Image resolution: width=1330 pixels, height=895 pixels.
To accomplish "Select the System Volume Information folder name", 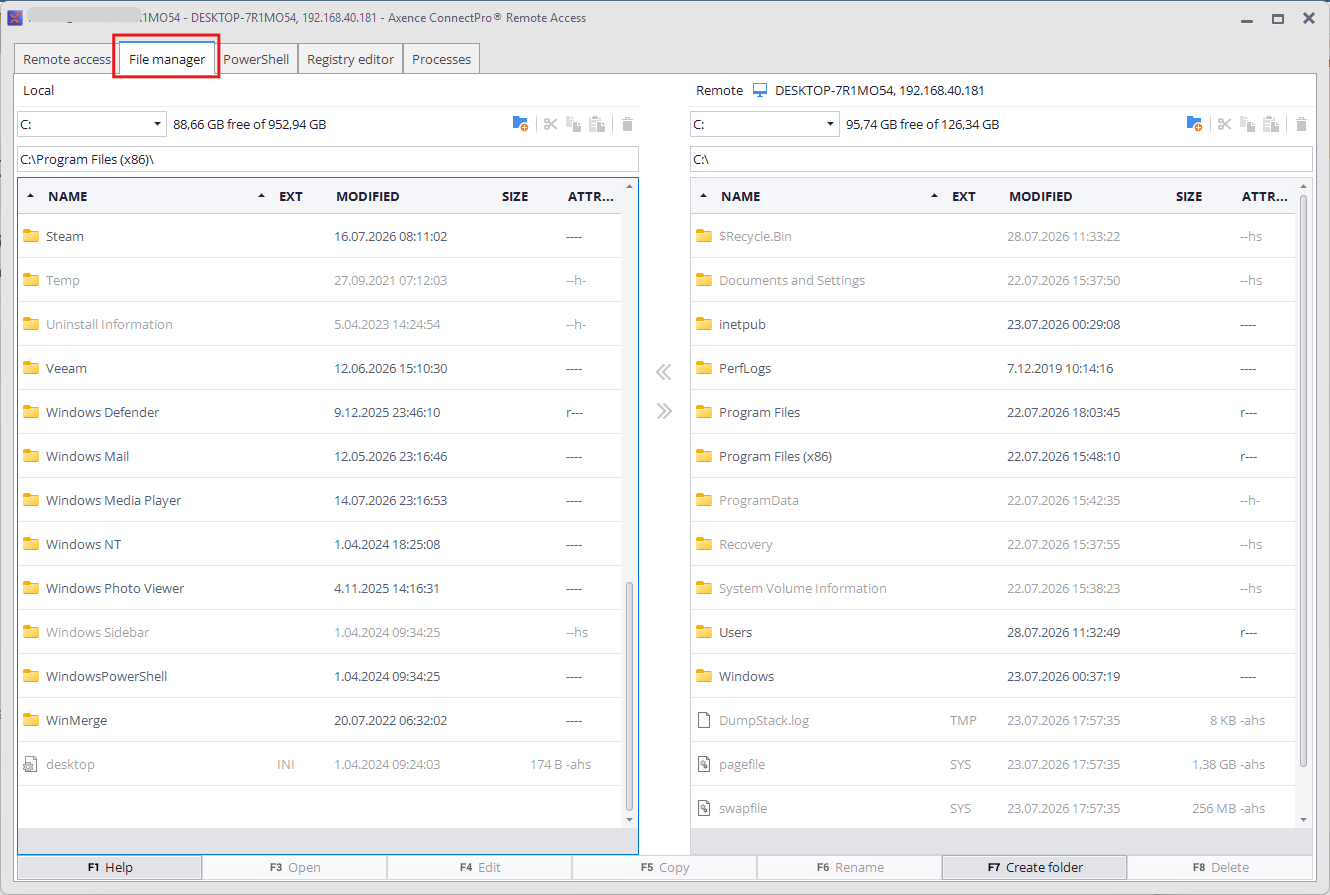I will pos(803,588).
